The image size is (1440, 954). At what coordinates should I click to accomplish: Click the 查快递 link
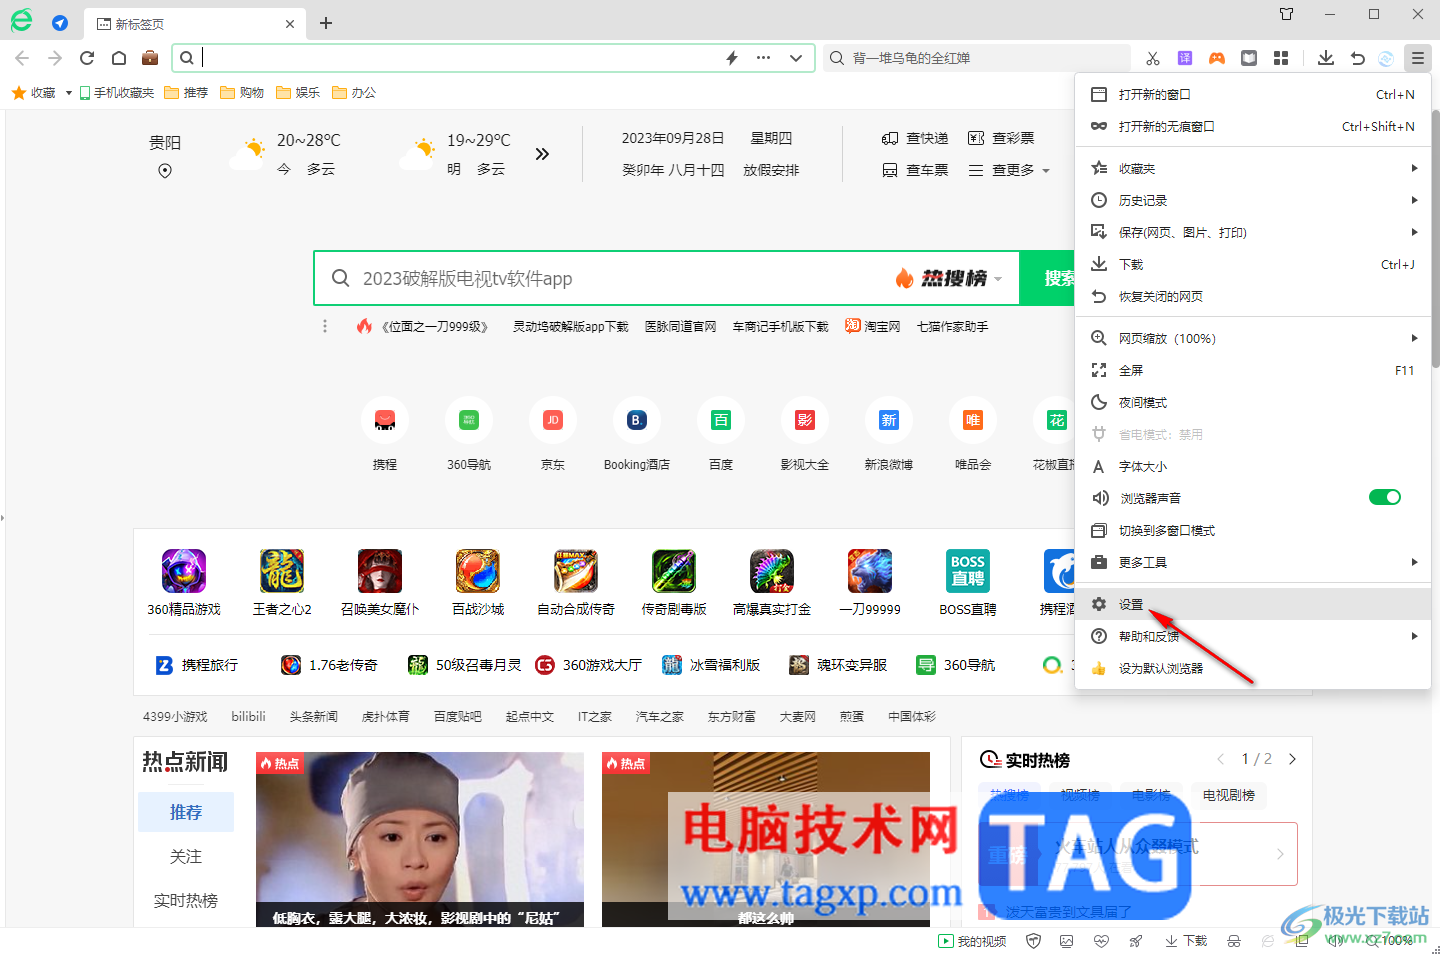915,138
